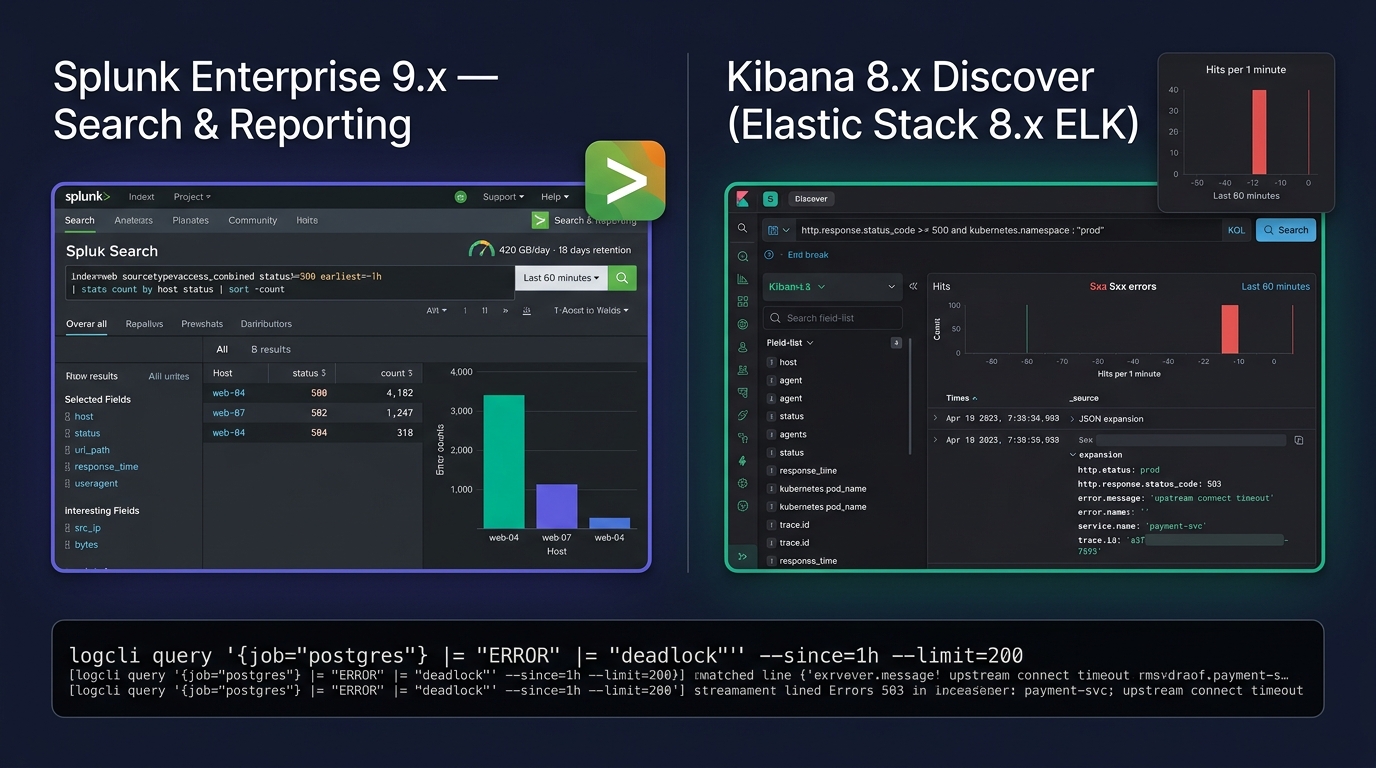
Task: Click the red bar in Kibana Hits histogram
Action: pos(1230,329)
